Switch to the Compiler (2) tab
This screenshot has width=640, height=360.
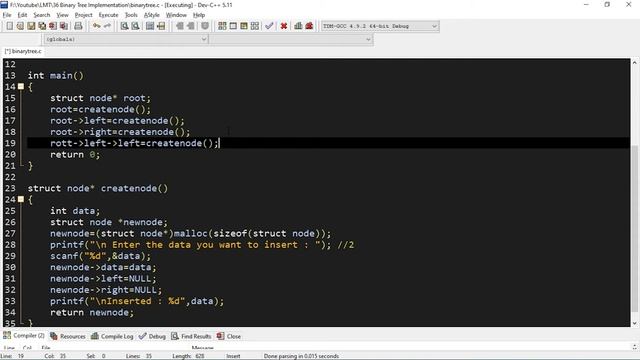point(24,336)
